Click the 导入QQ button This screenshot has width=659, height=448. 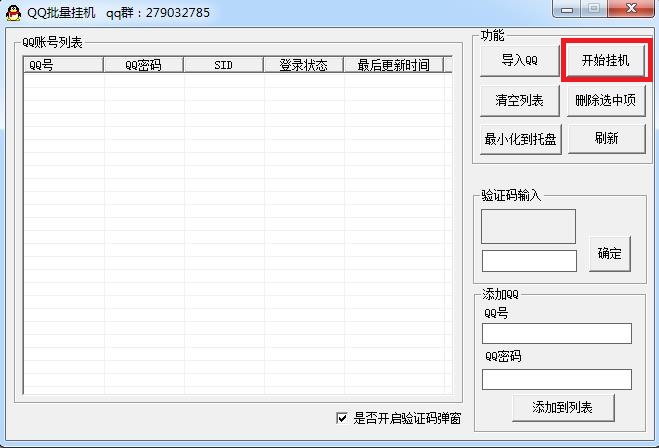point(520,61)
